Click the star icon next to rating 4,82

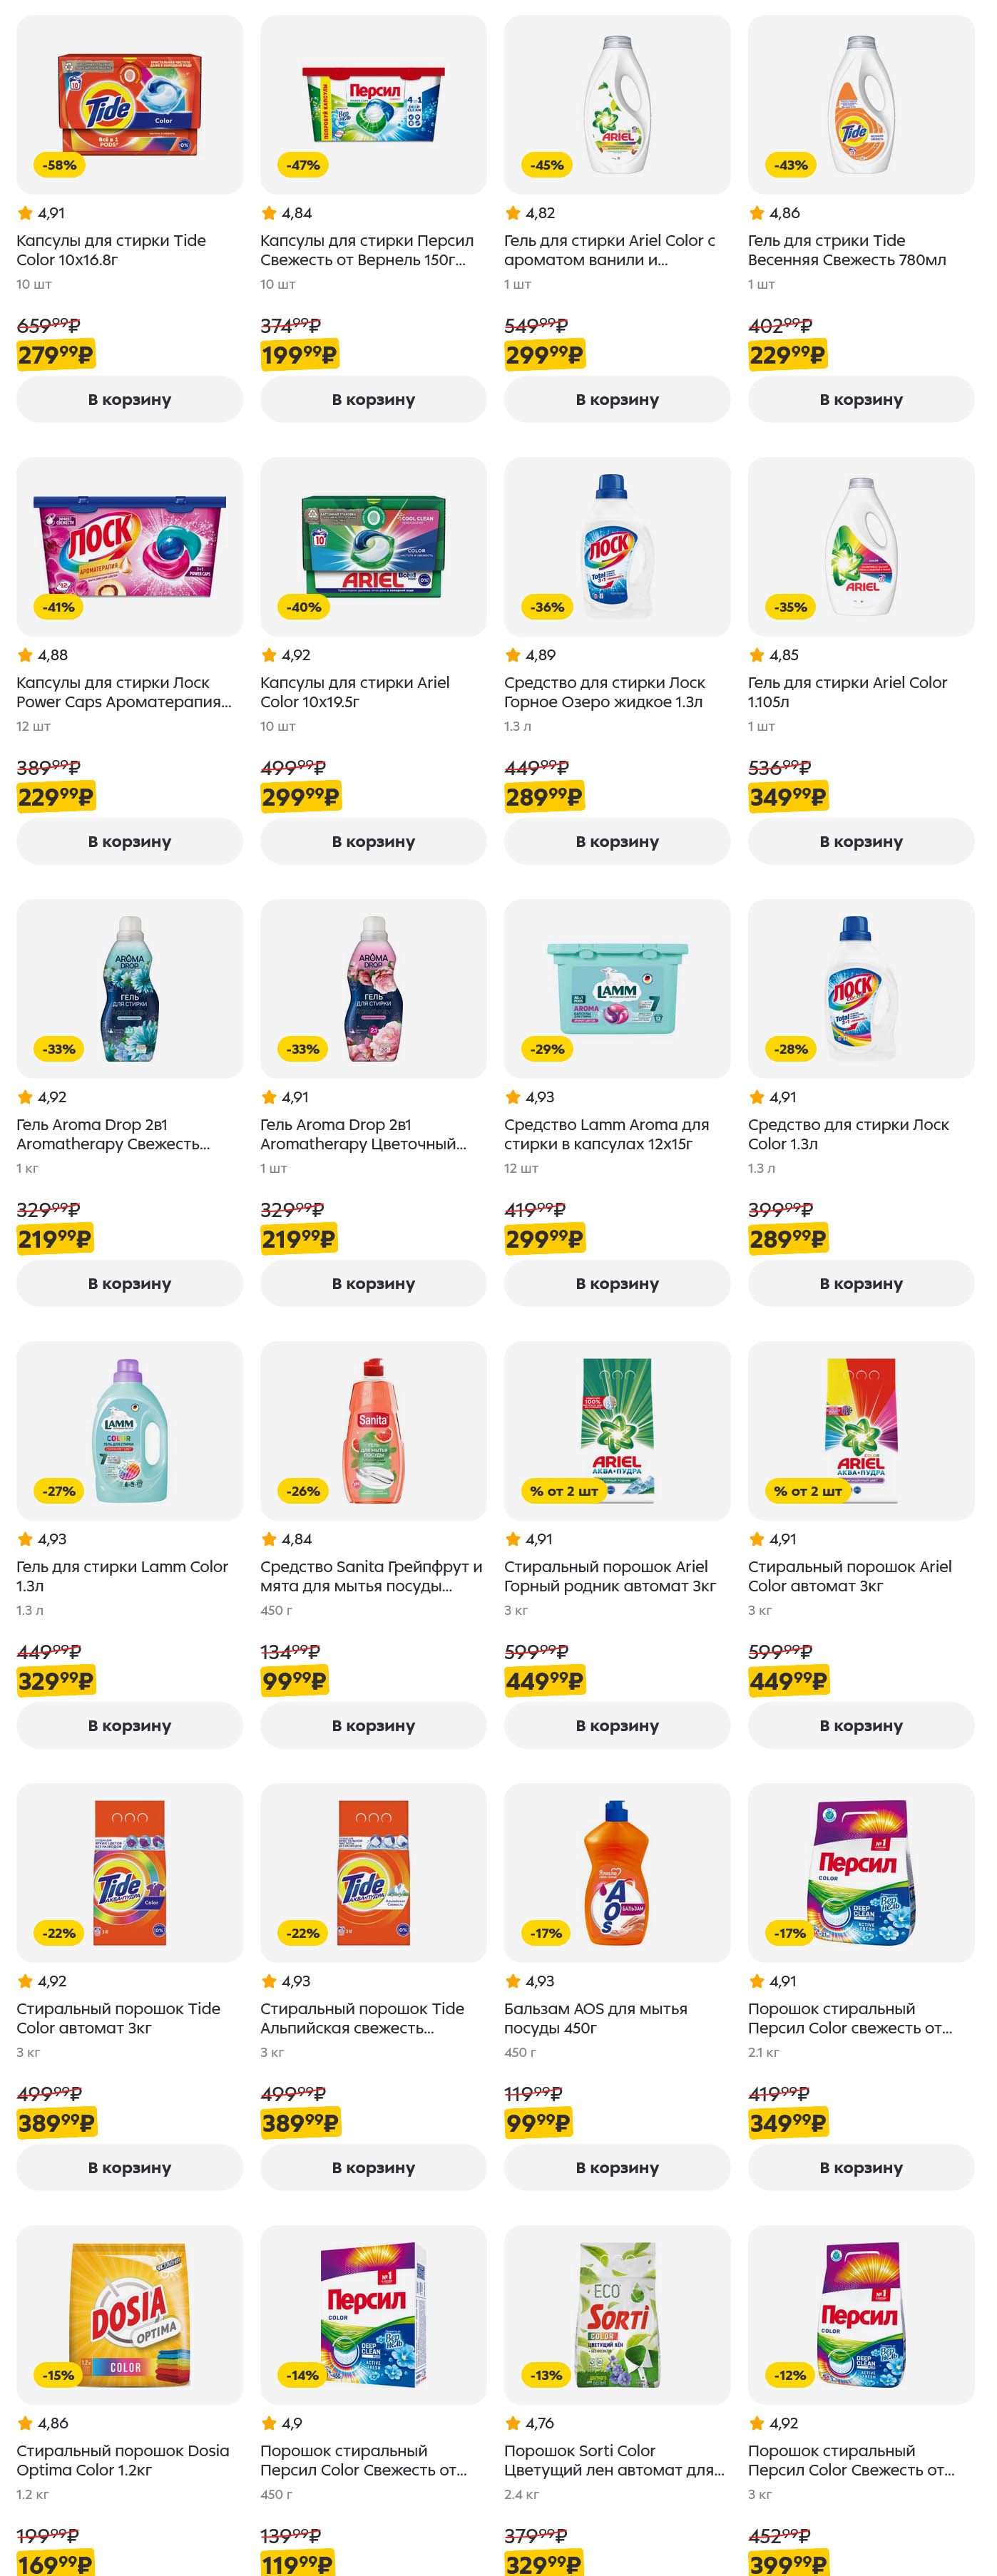[513, 213]
